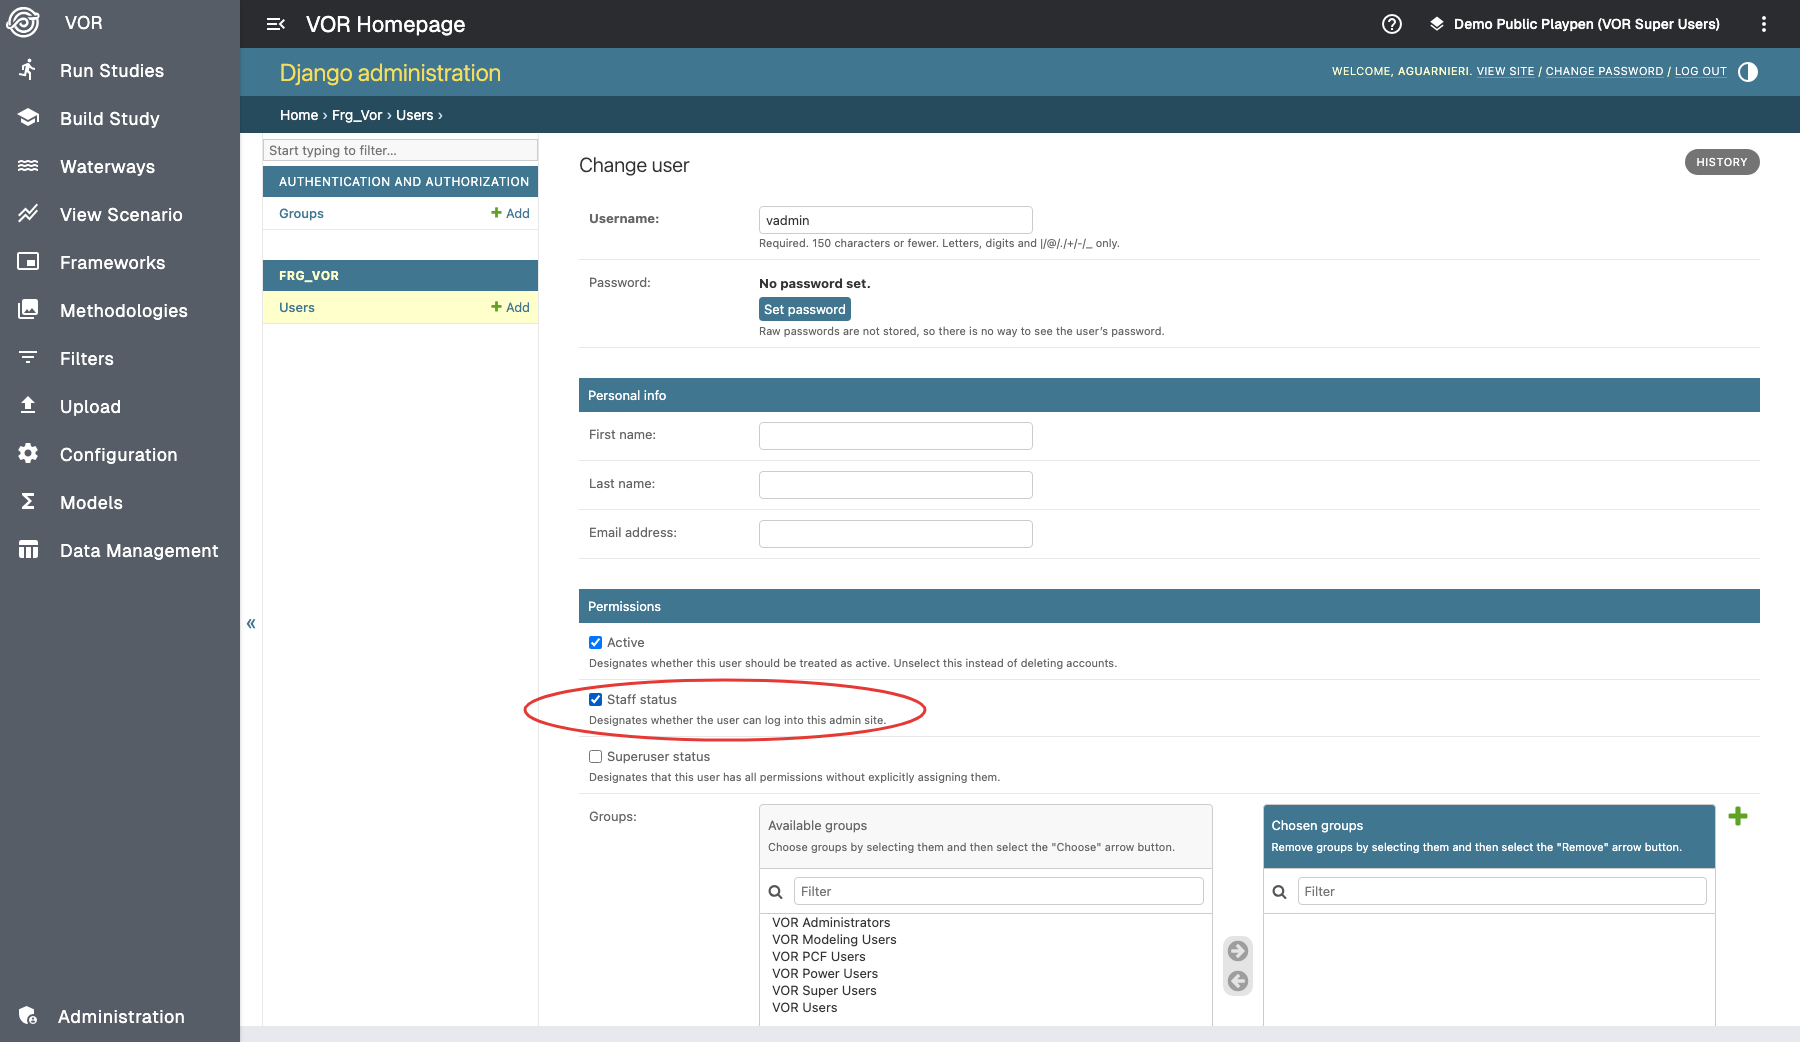1800x1042 pixels.
Task: Click the Log Out link
Action: coord(1700,72)
